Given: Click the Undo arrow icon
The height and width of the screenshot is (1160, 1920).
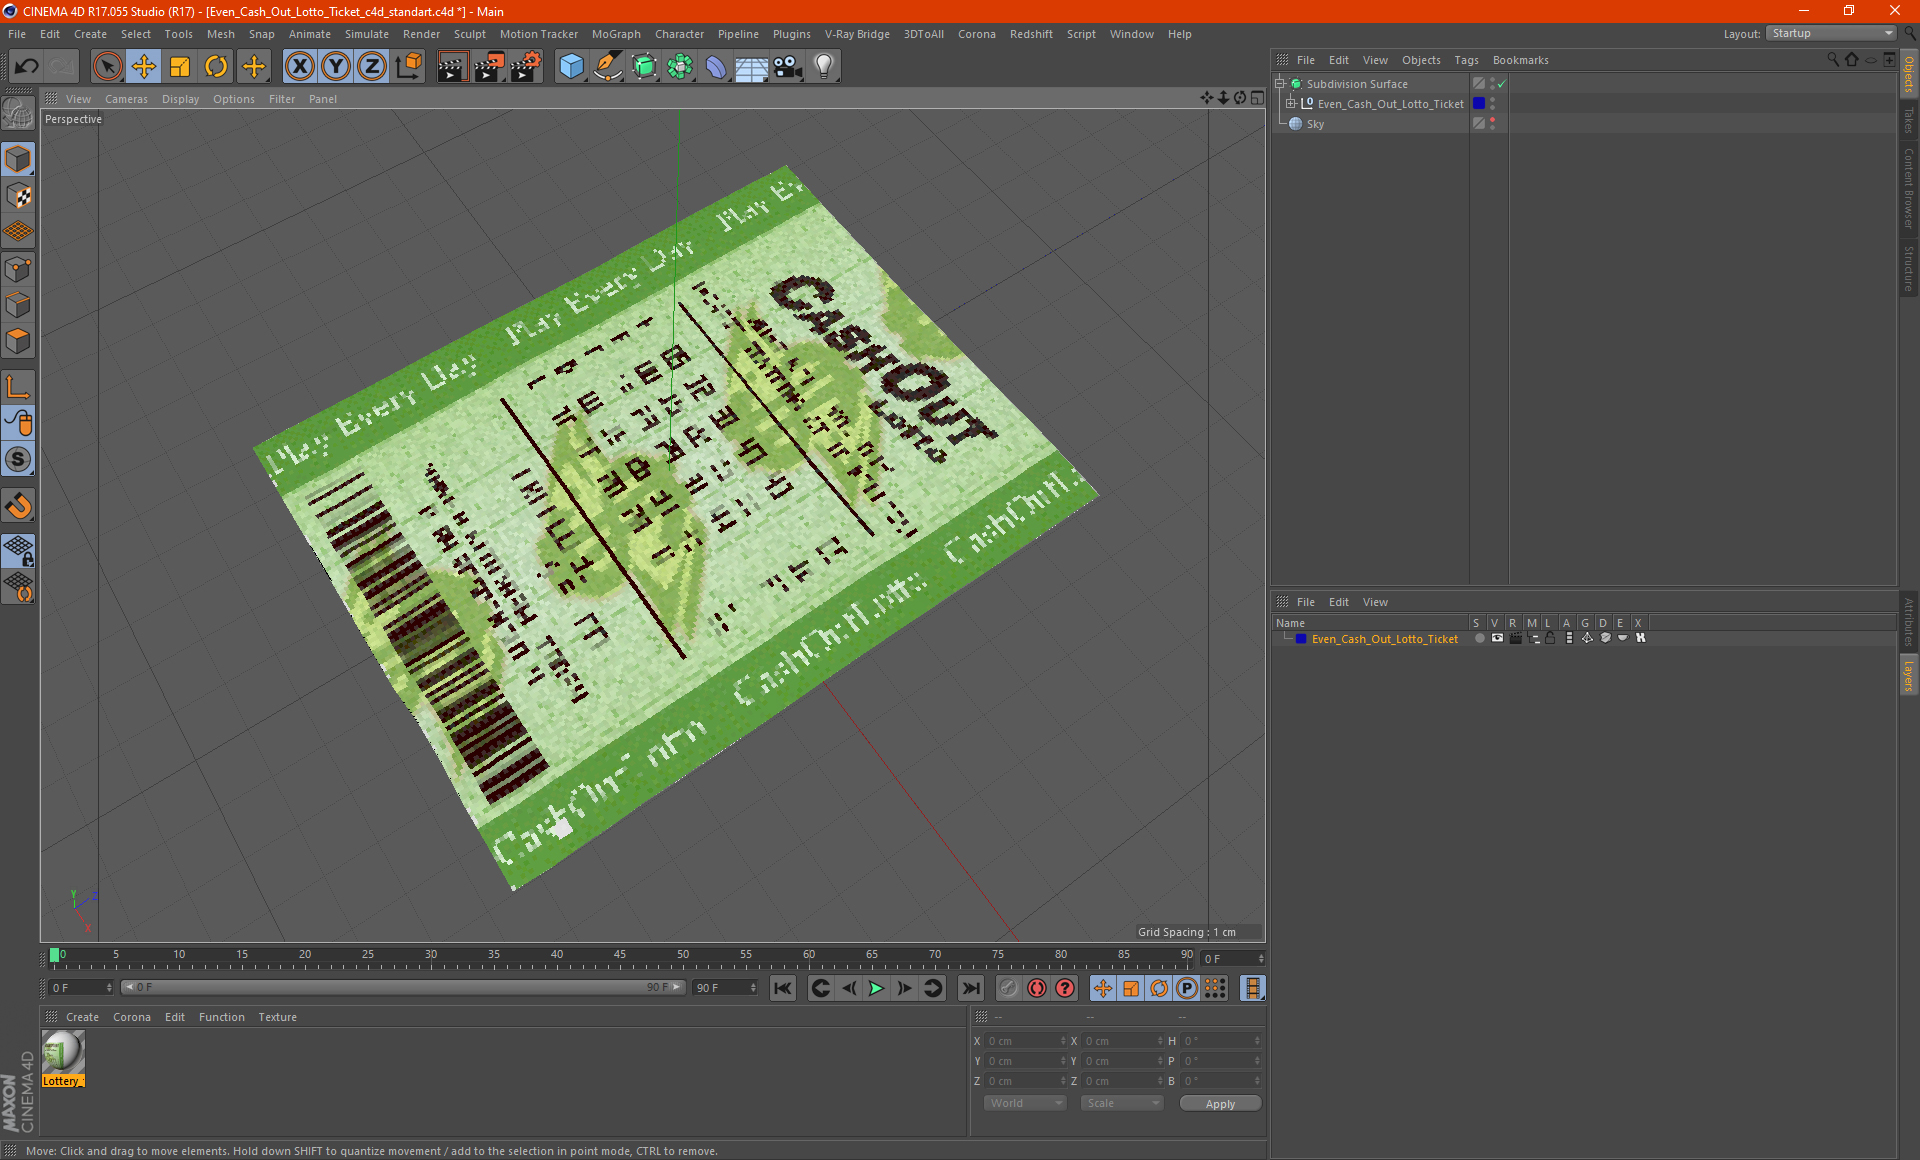Looking at the screenshot, I should [x=27, y=67].
